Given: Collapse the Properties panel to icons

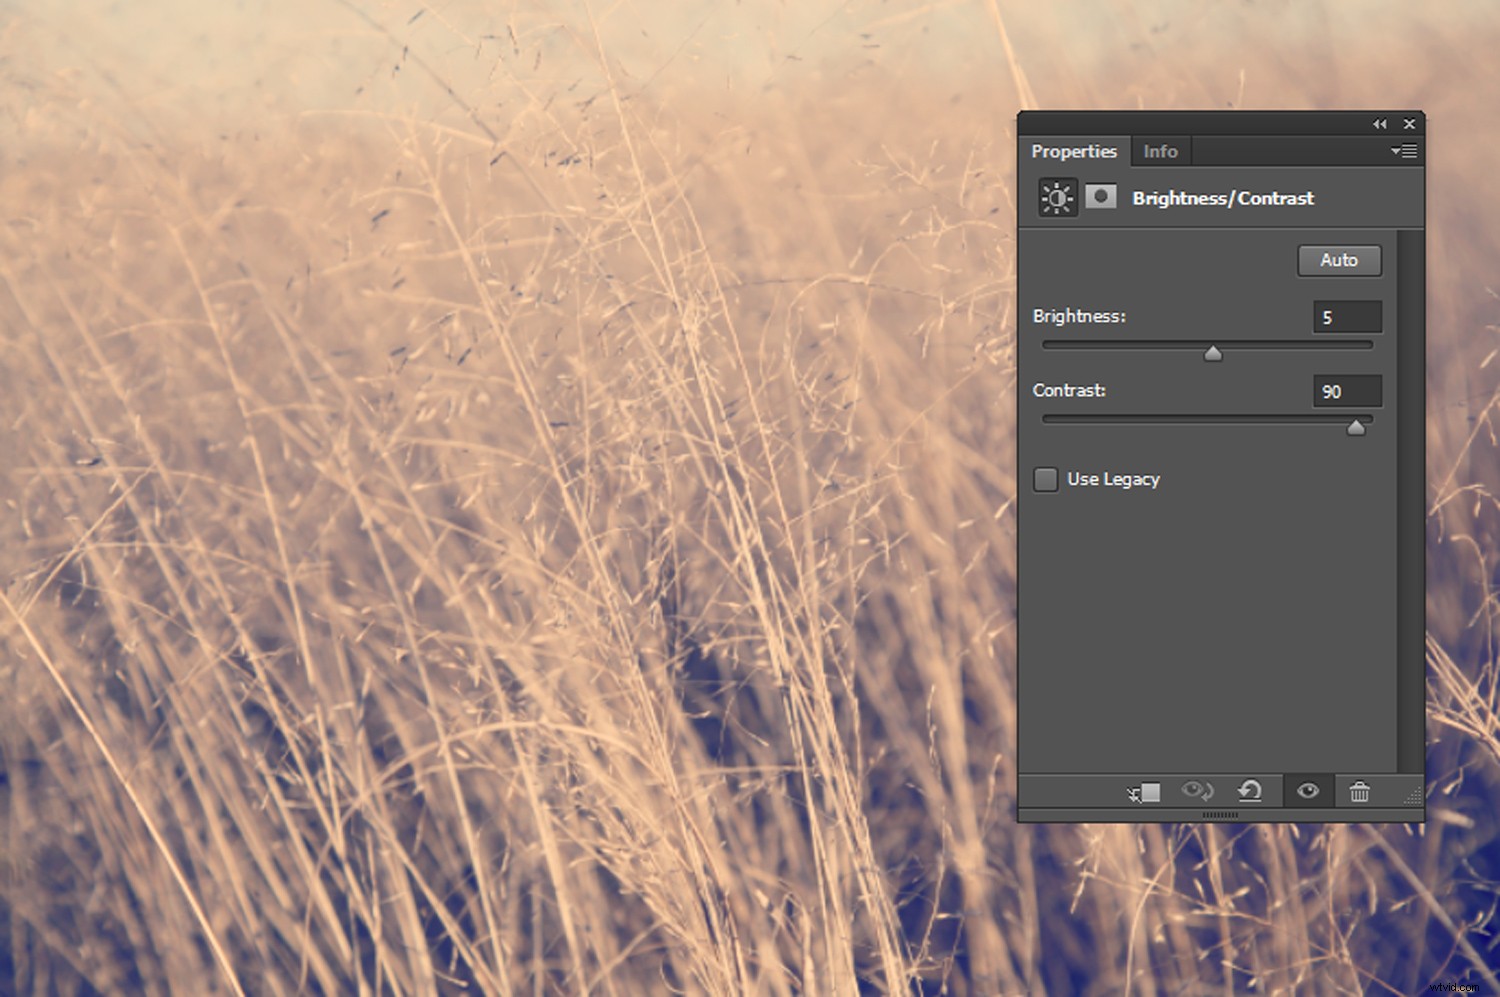Looking at the screenshot, I should coord(1381,123).
